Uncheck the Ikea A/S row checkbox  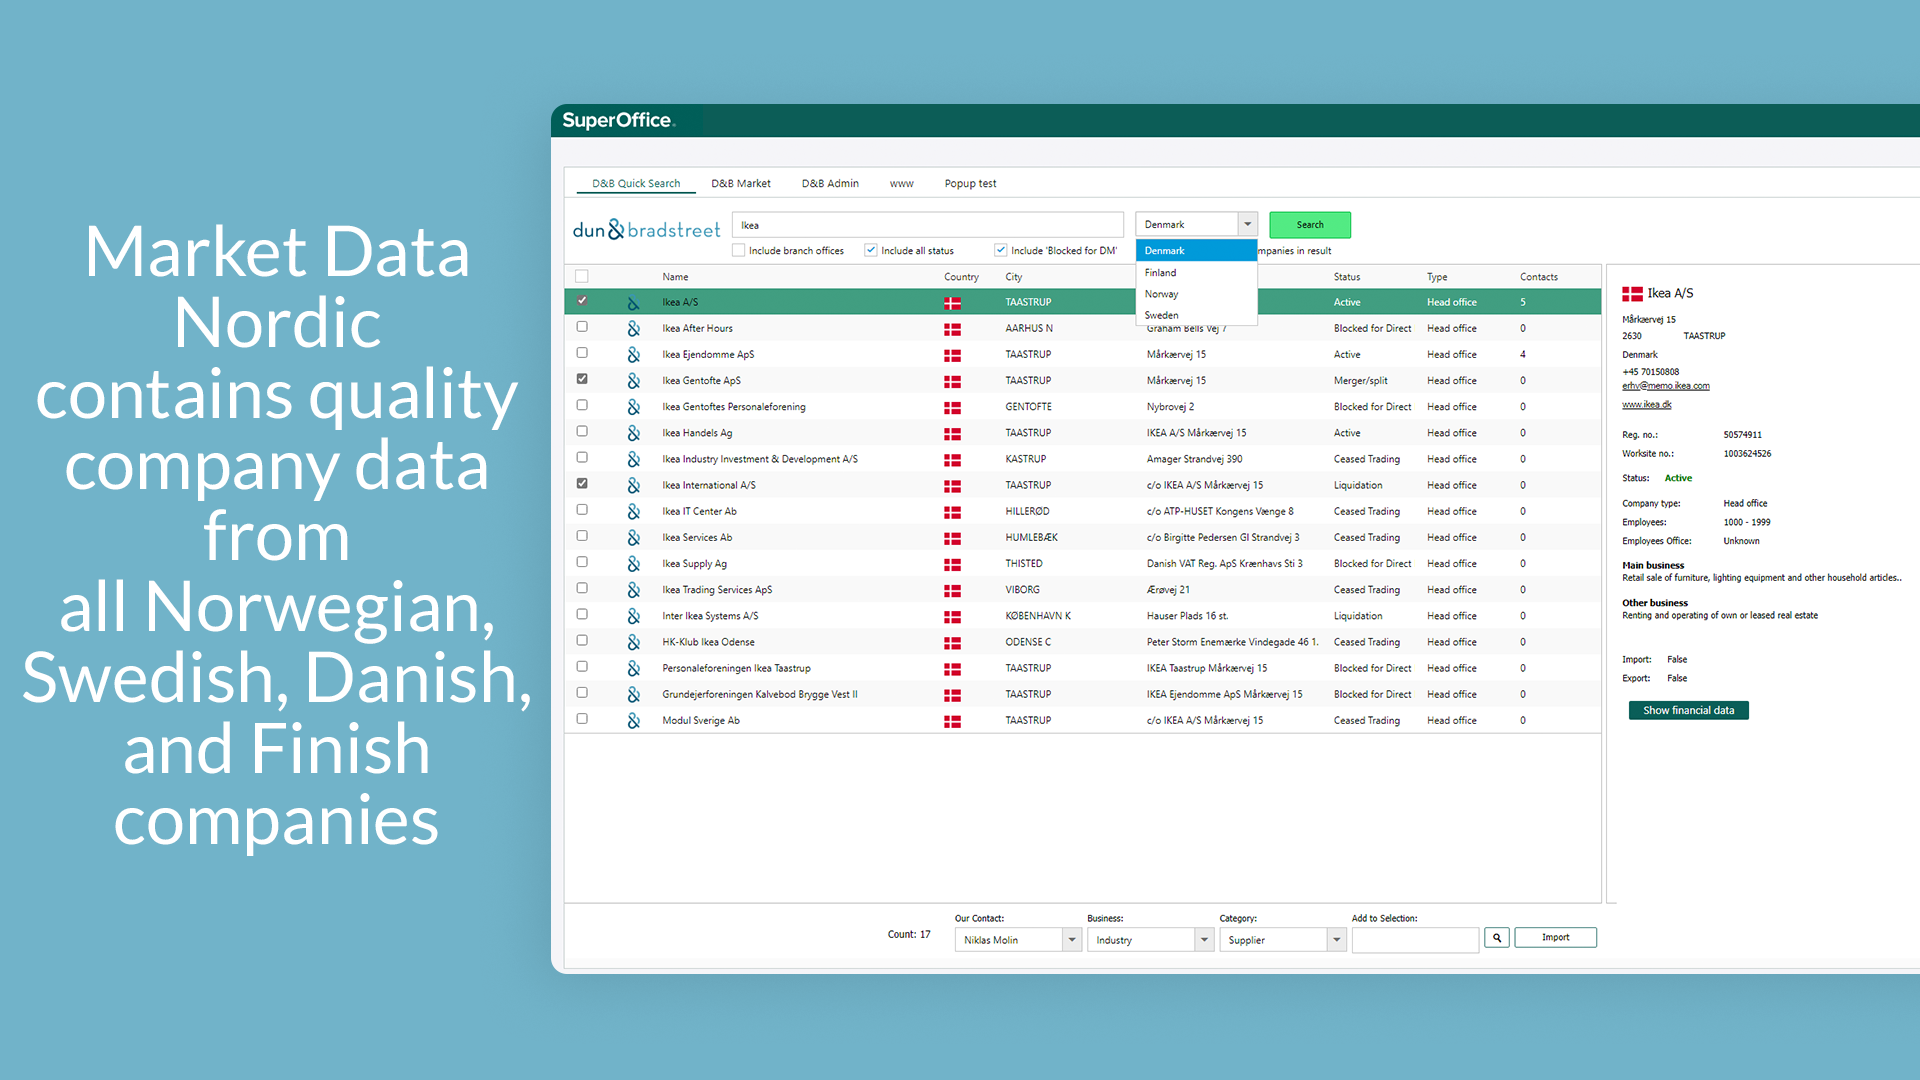(x=582, y=301)
